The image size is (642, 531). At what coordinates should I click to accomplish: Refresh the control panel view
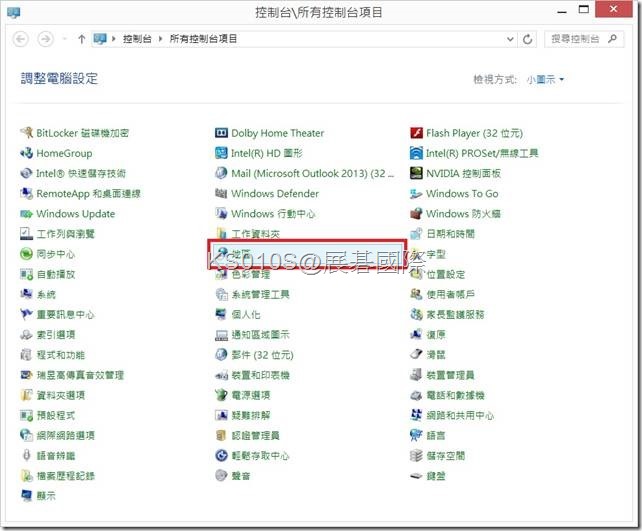tap(527, 39)
